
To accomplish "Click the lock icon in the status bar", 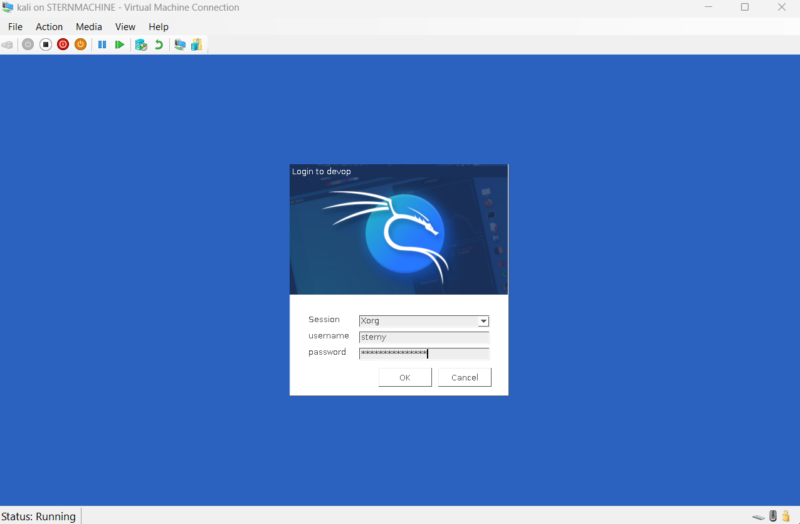I will (786, 516).
